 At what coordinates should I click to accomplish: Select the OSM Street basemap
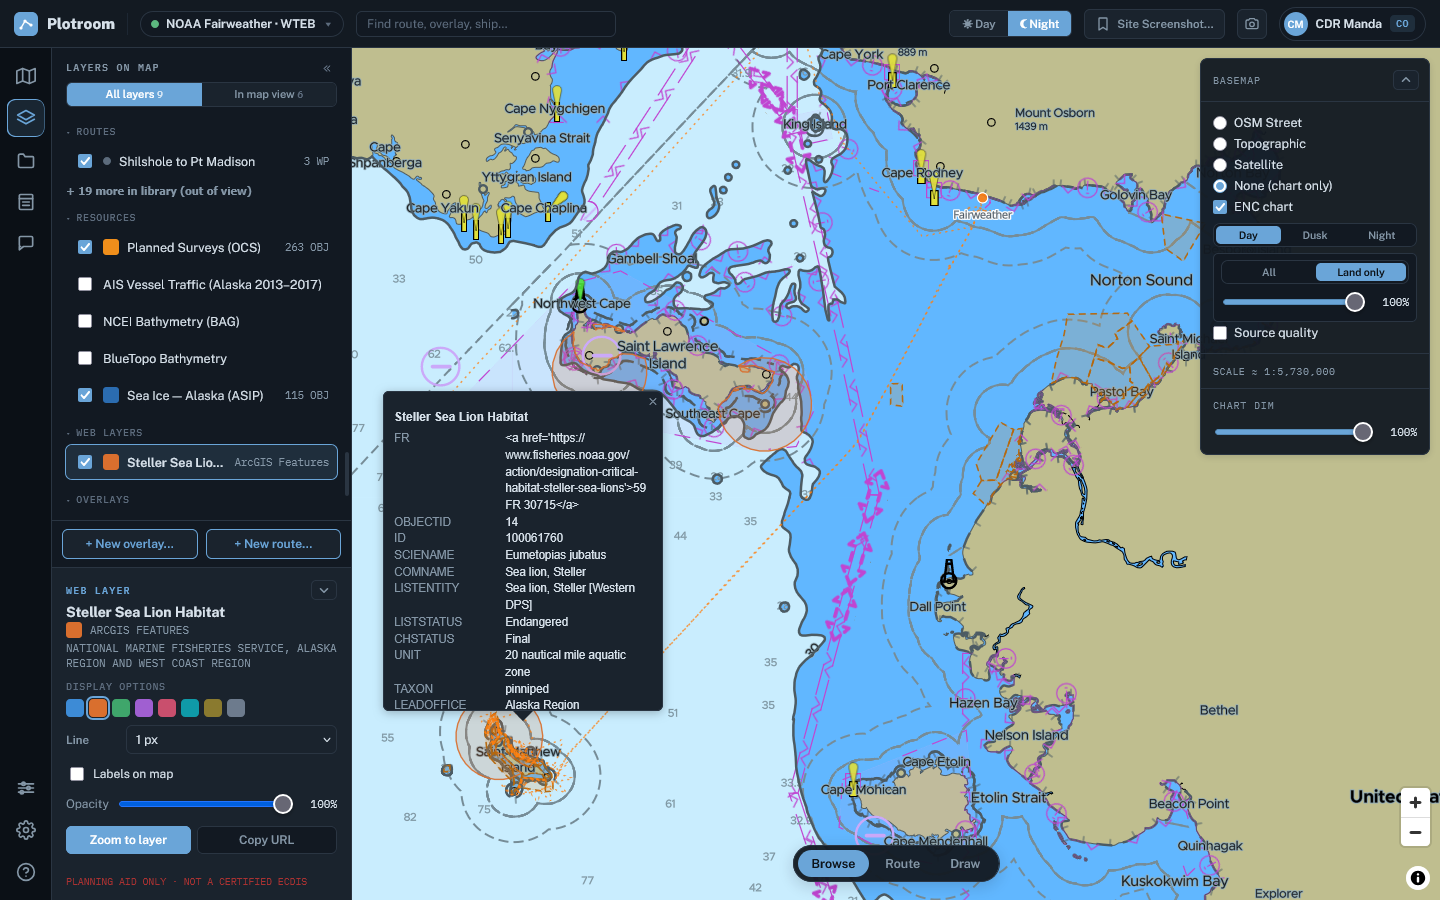point(1220,123)
